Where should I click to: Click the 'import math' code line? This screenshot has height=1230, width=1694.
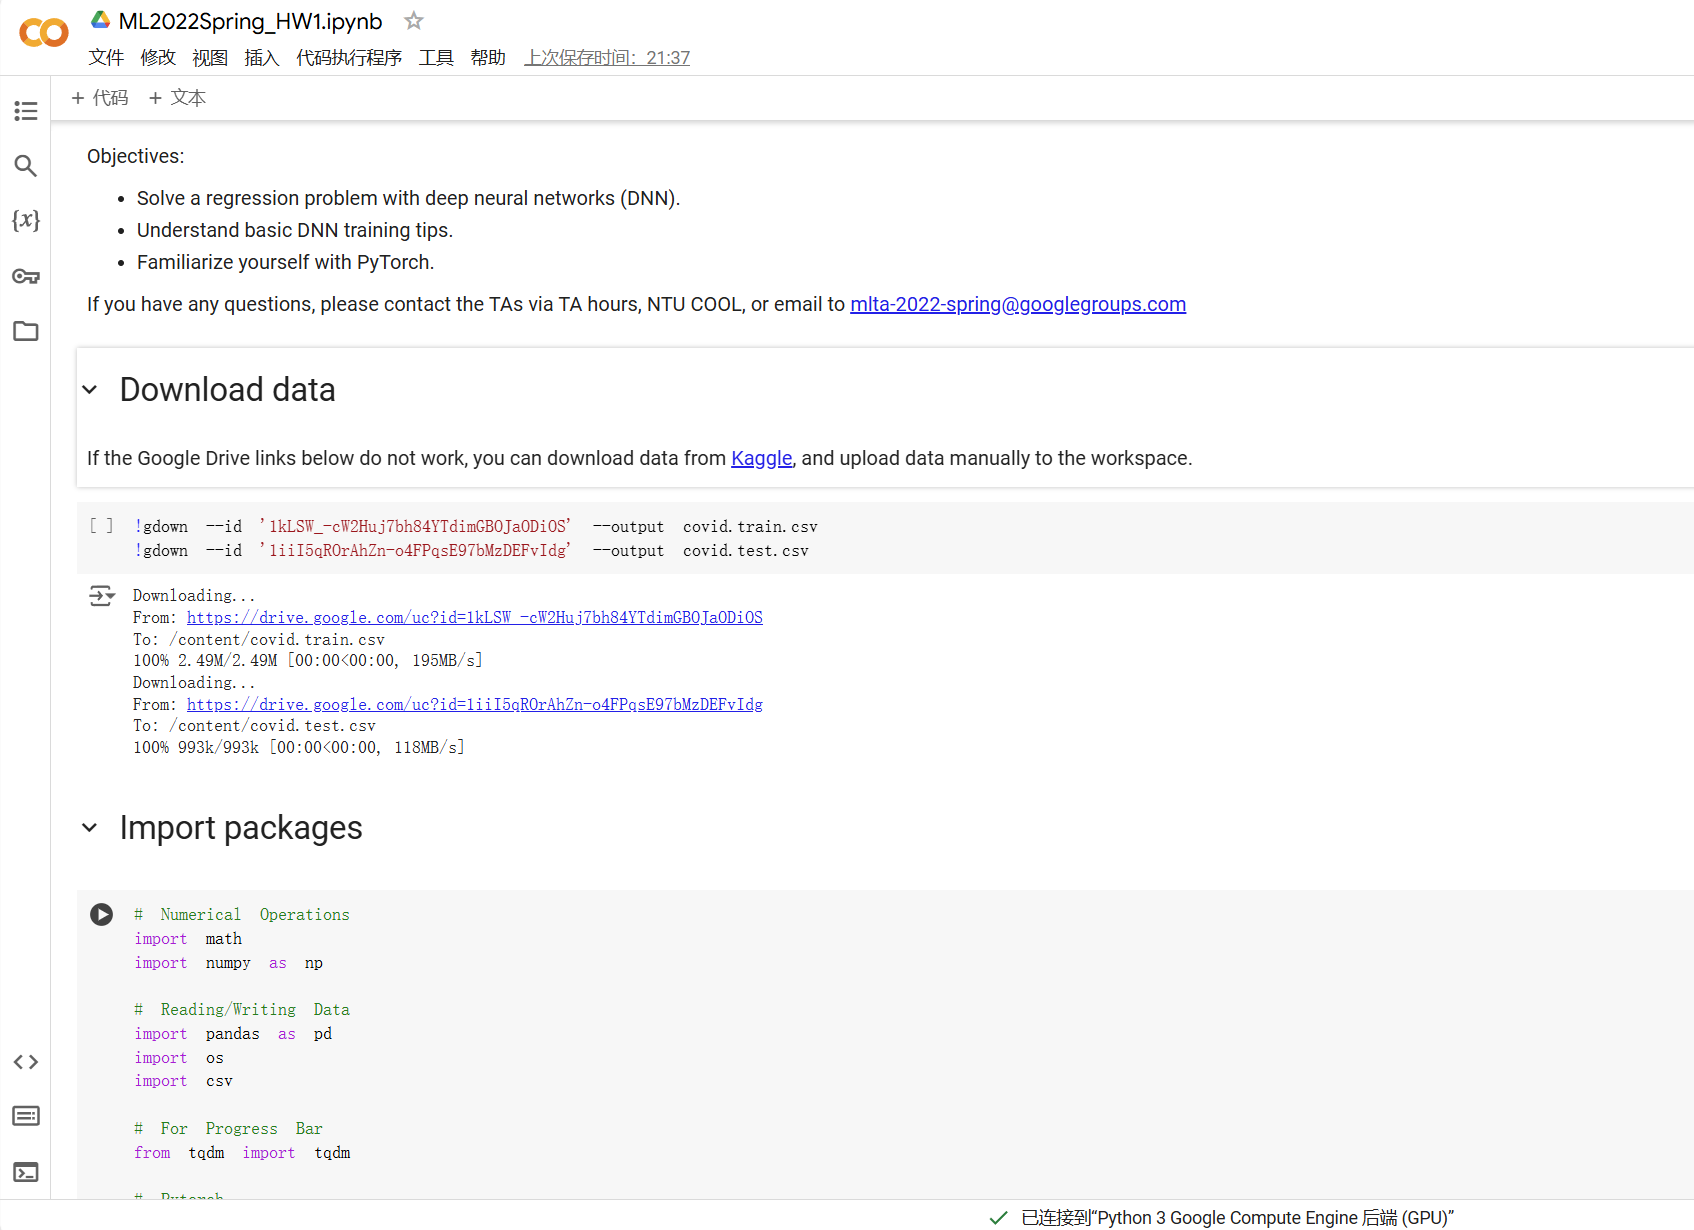click(188, 939)
